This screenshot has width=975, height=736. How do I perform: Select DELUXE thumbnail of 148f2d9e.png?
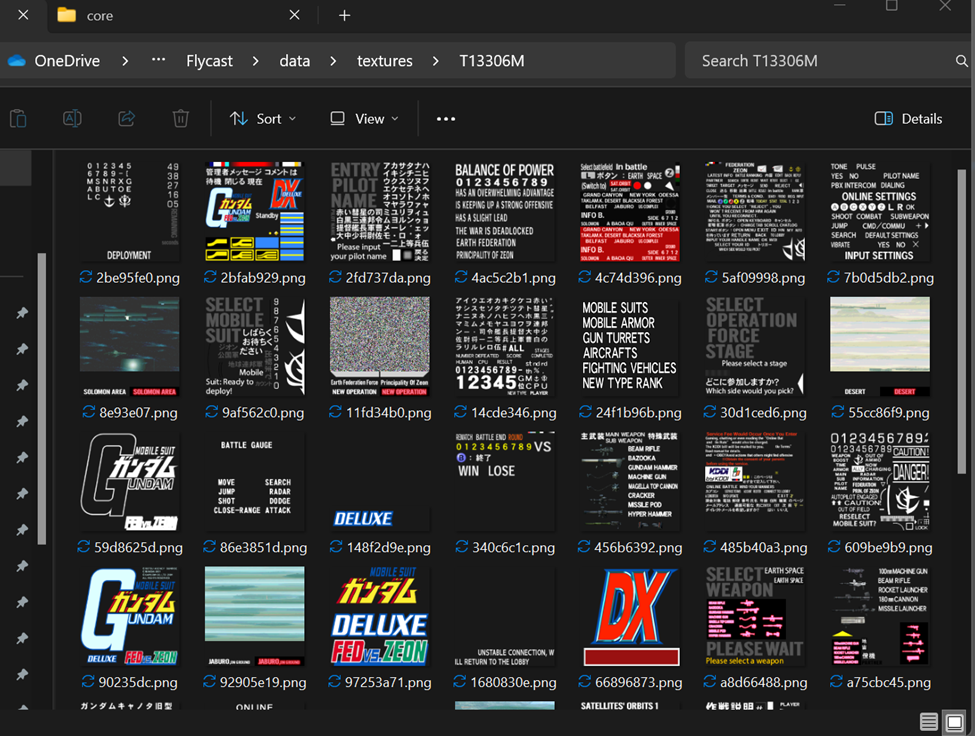pyautogui.click(x=379, y=481)
